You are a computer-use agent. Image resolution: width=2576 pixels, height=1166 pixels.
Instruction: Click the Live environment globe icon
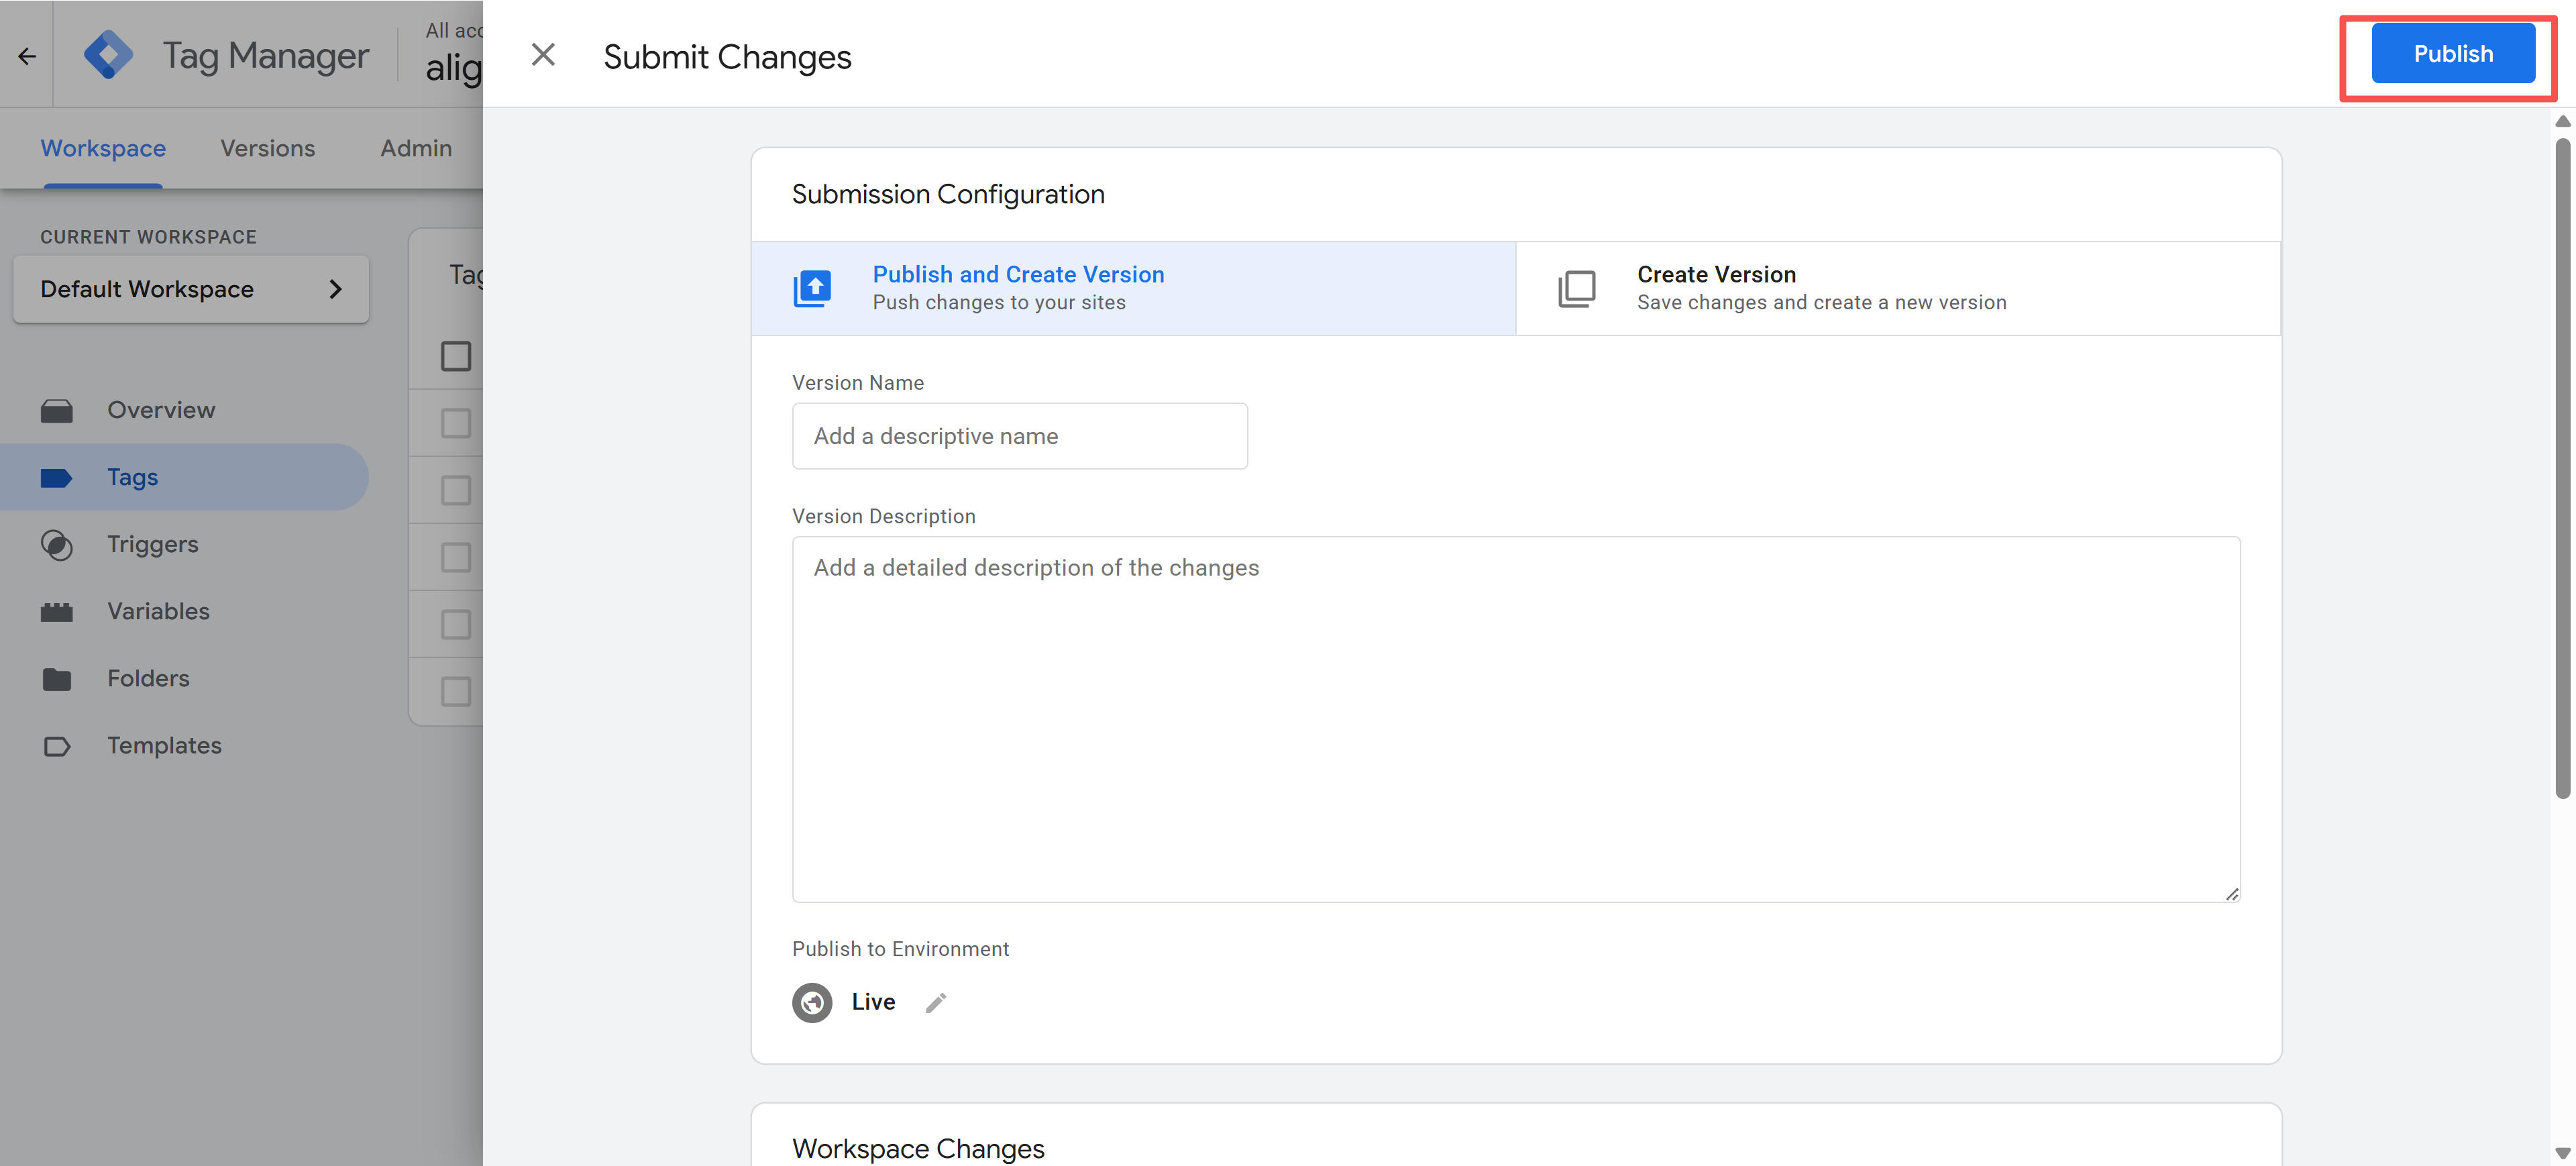click(812, 1002)
